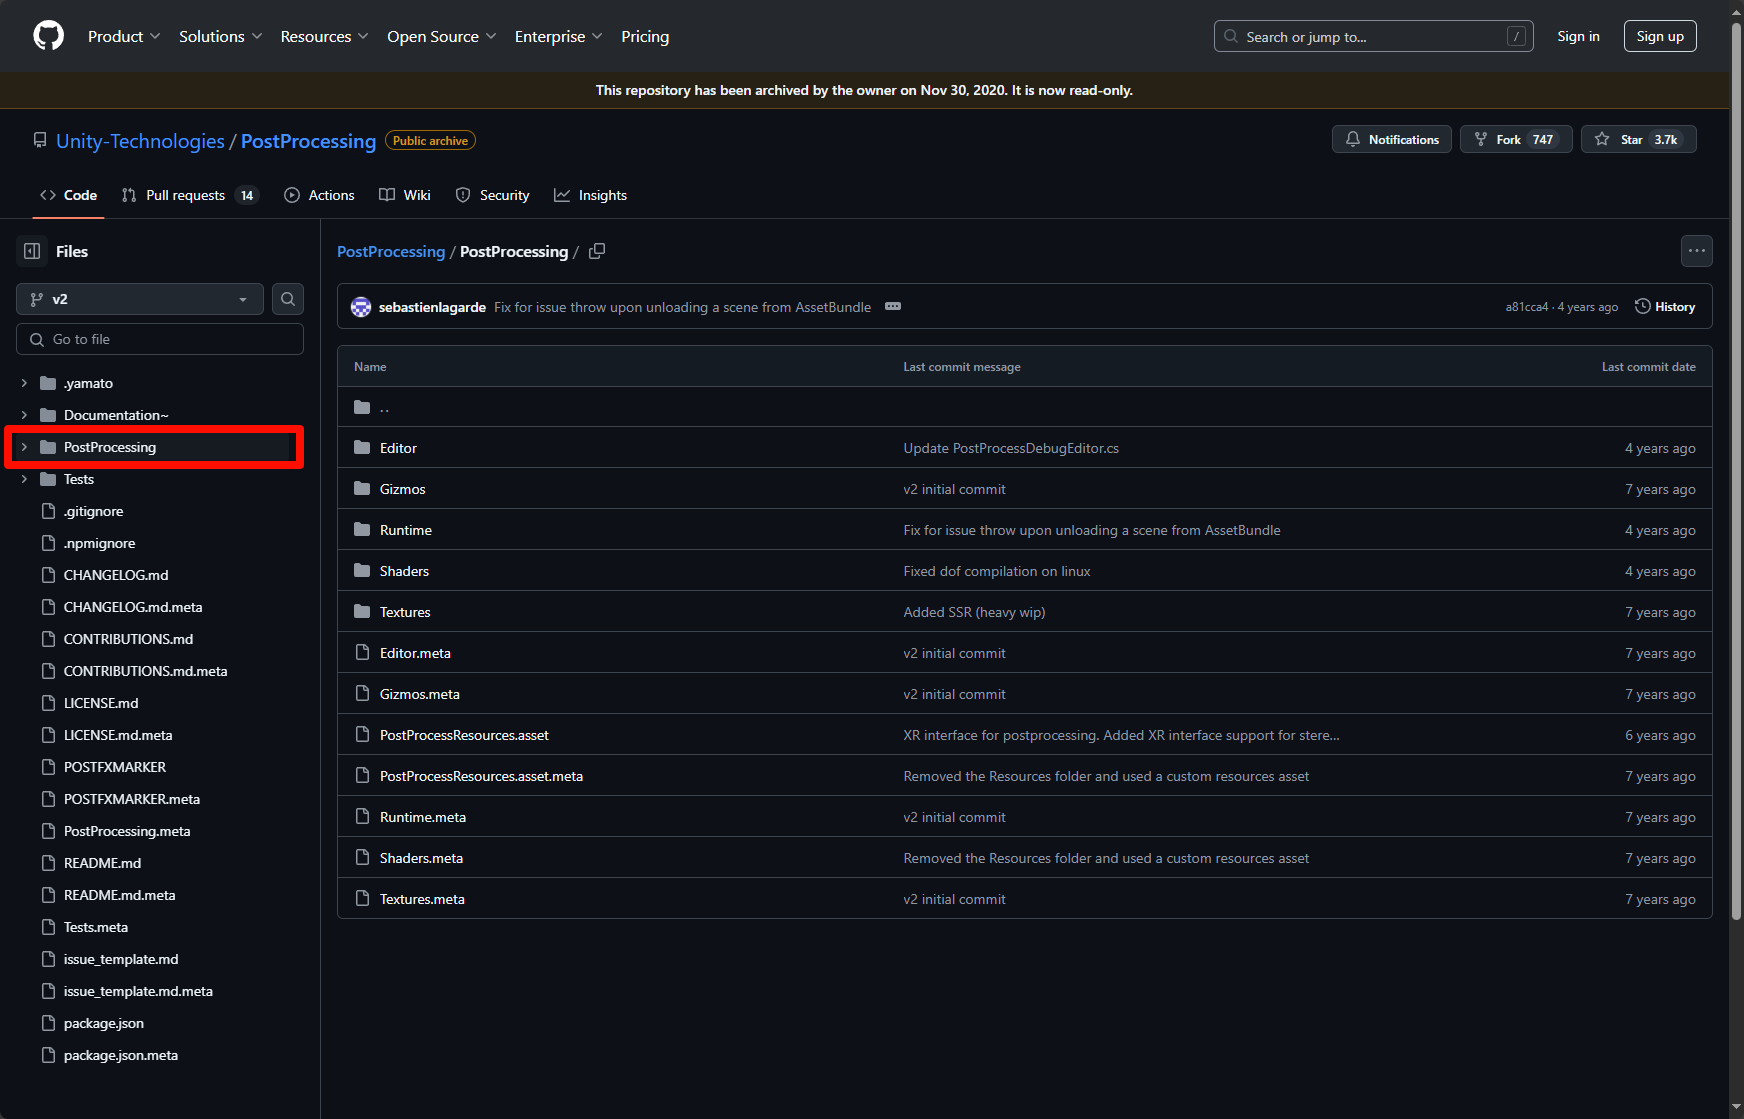Open the Resources menu dropdown
The height and width of the screenshot is (1119, 1744).
(x=324, y=36)
